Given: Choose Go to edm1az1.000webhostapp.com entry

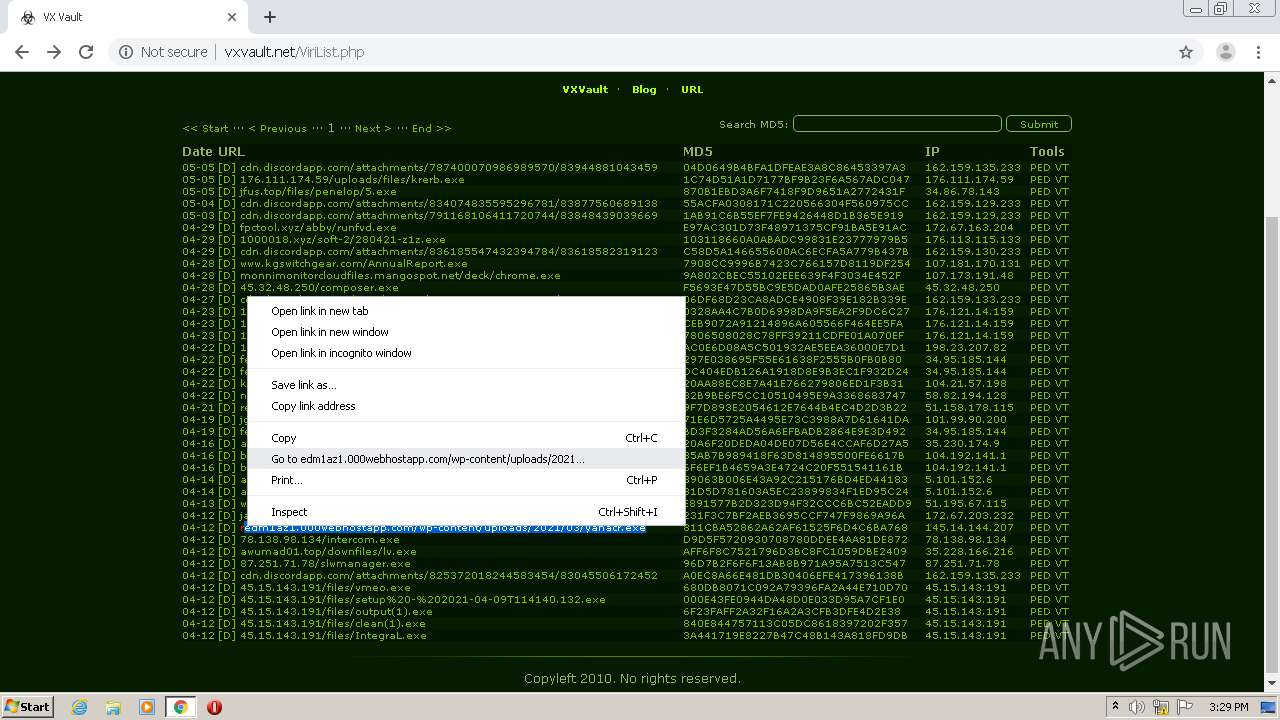Looking at the screenshot, I should coord(465,459).
